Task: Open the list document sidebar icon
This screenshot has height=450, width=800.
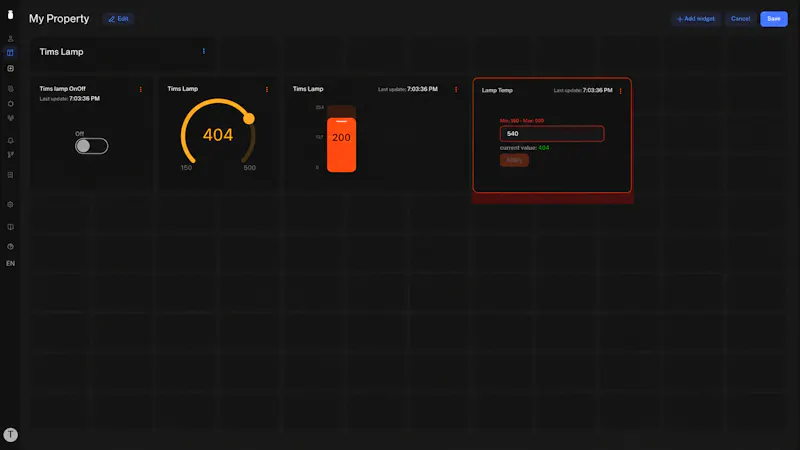Action: pyautogui.click(x=10, y=175)
